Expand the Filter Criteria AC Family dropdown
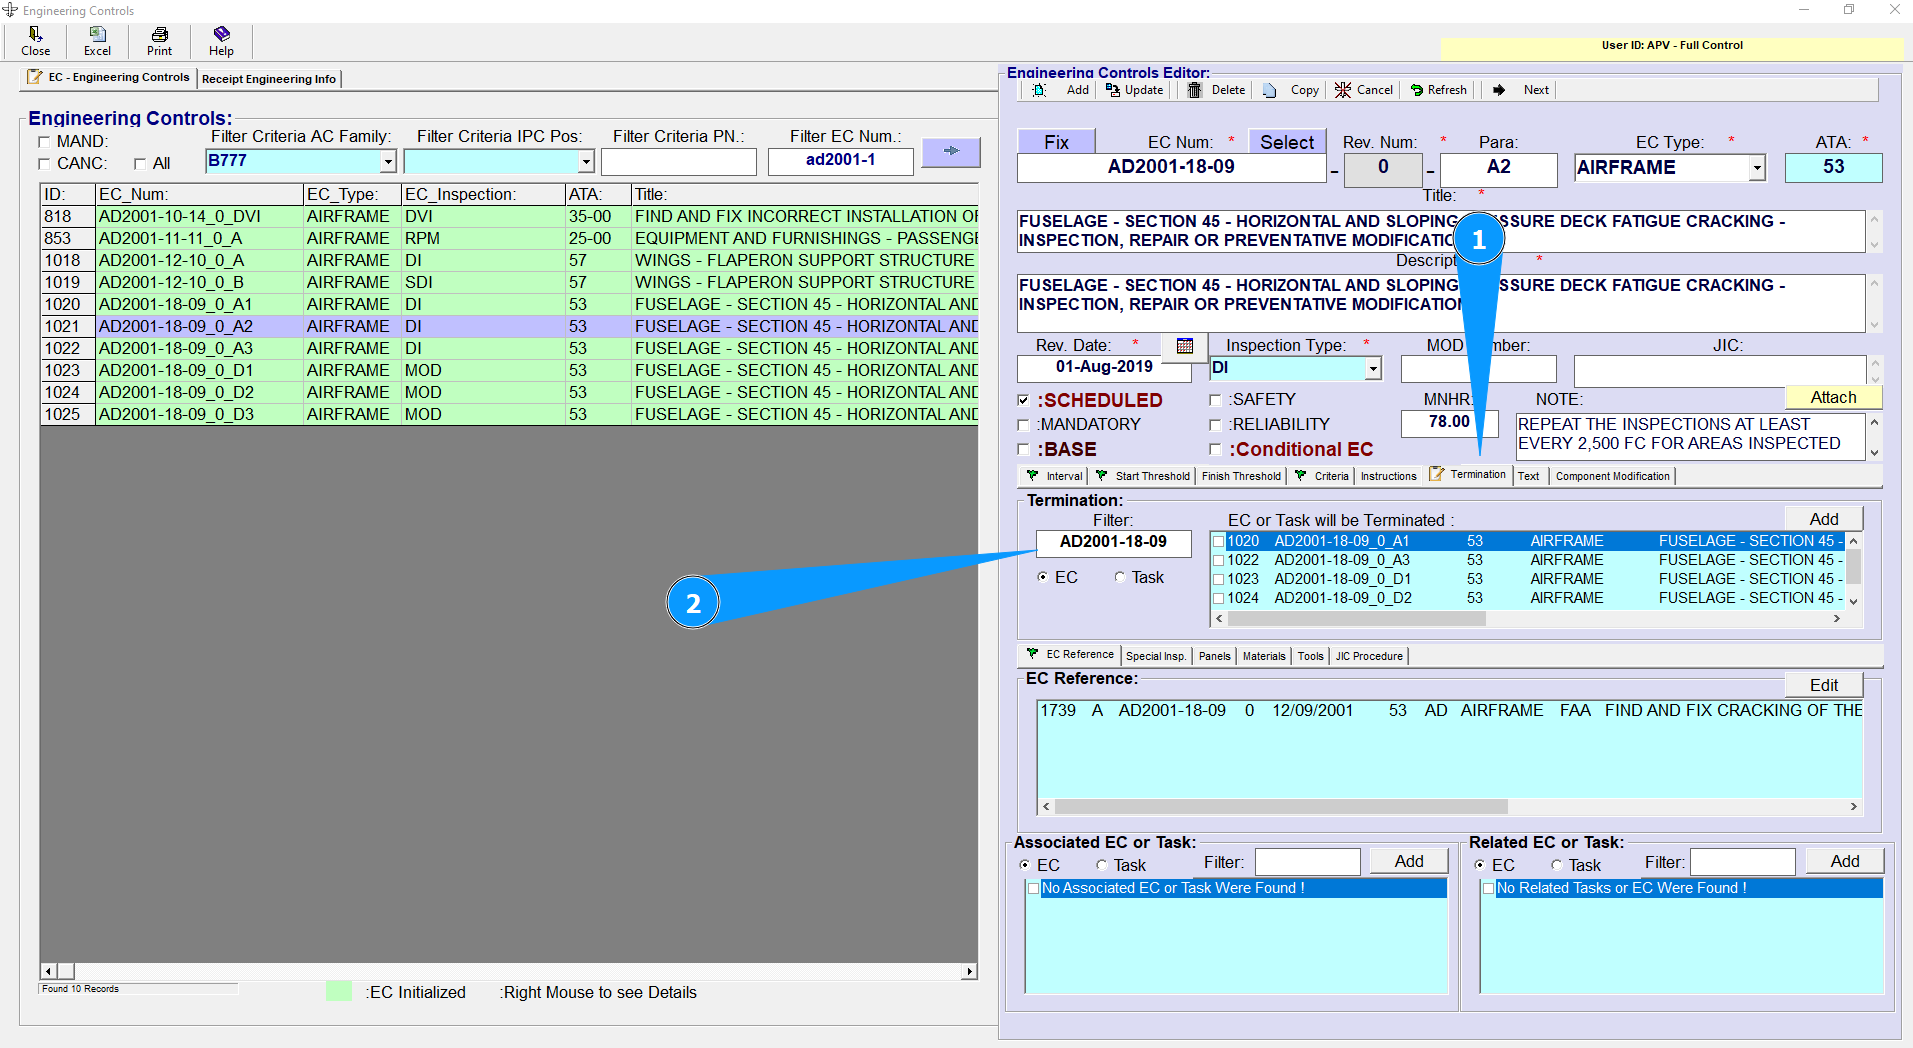The width and height of the screenshot is (1913, 1048). (x=388, y=162)
